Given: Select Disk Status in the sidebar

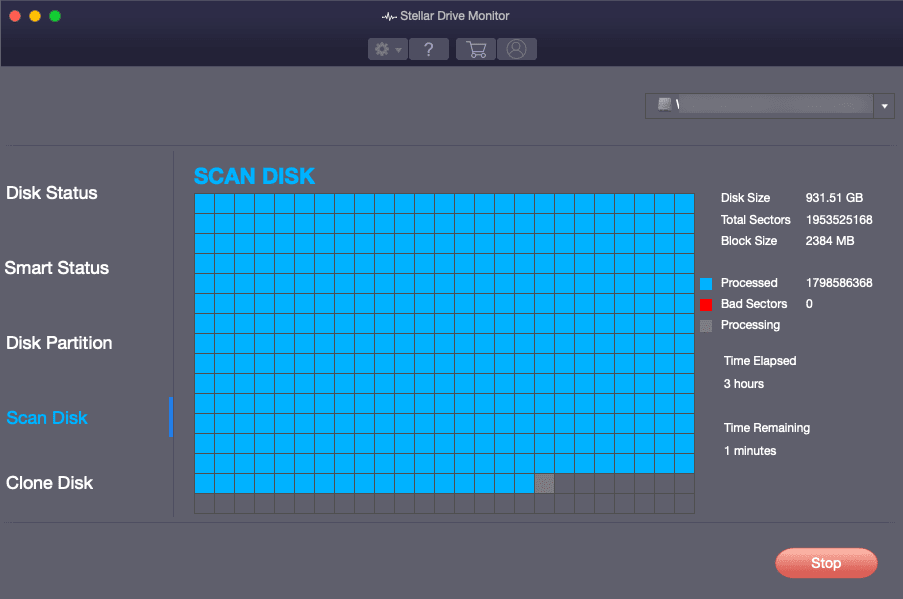Looking at the screenshot, I should [x=51, y=192].
